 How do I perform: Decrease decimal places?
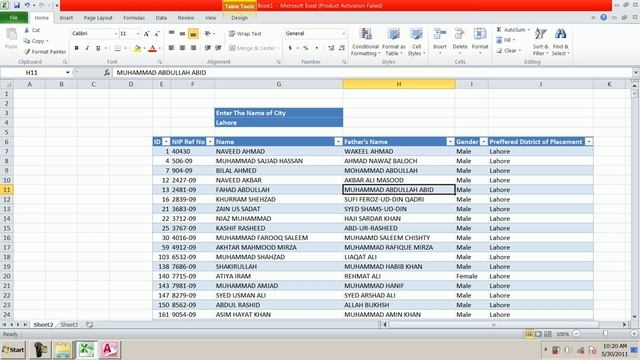pos(342,48)
